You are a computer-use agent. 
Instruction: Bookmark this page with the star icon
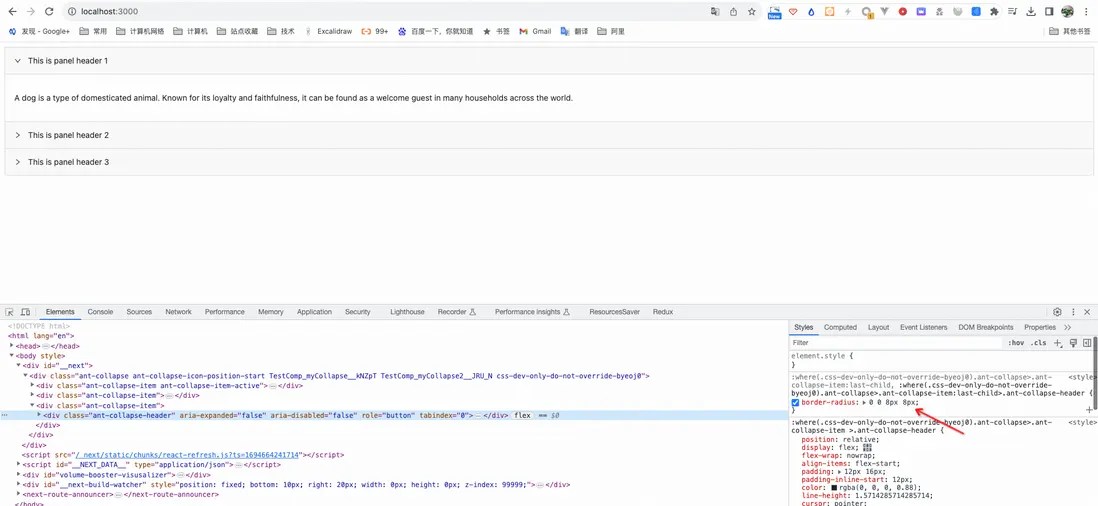pyautogui.click(x=751, y=11)
